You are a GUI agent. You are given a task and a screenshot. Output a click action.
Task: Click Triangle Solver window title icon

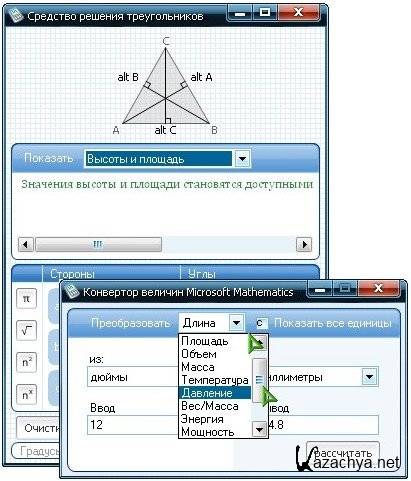(16, 16)
